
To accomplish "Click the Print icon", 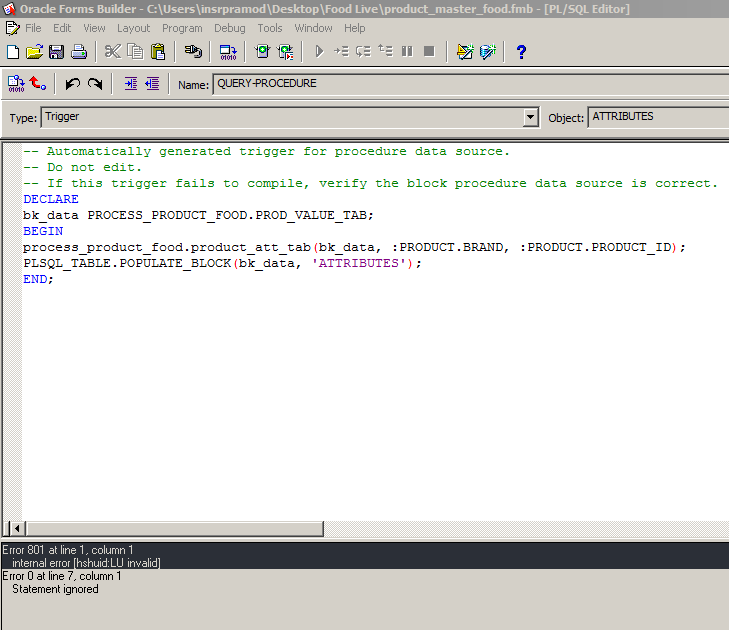I will click(x=78, y=51).
